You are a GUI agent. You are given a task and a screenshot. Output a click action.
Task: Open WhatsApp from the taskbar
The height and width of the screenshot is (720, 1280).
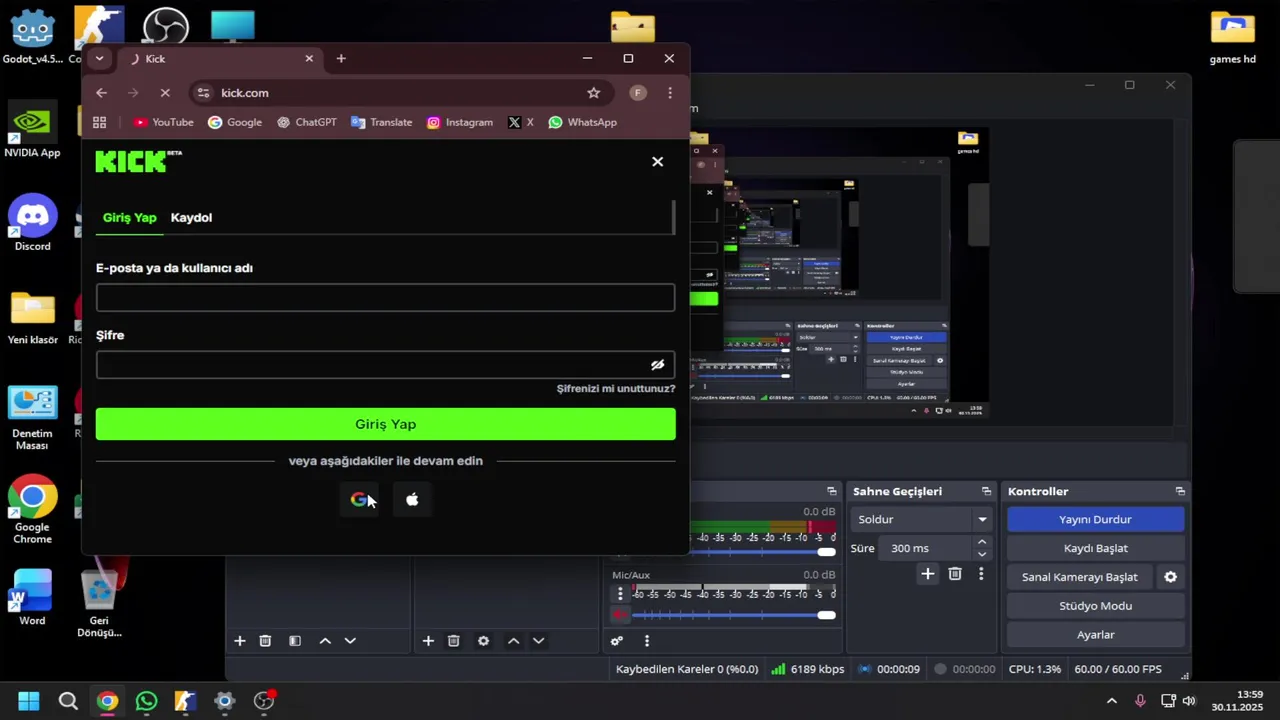[146, 701]
